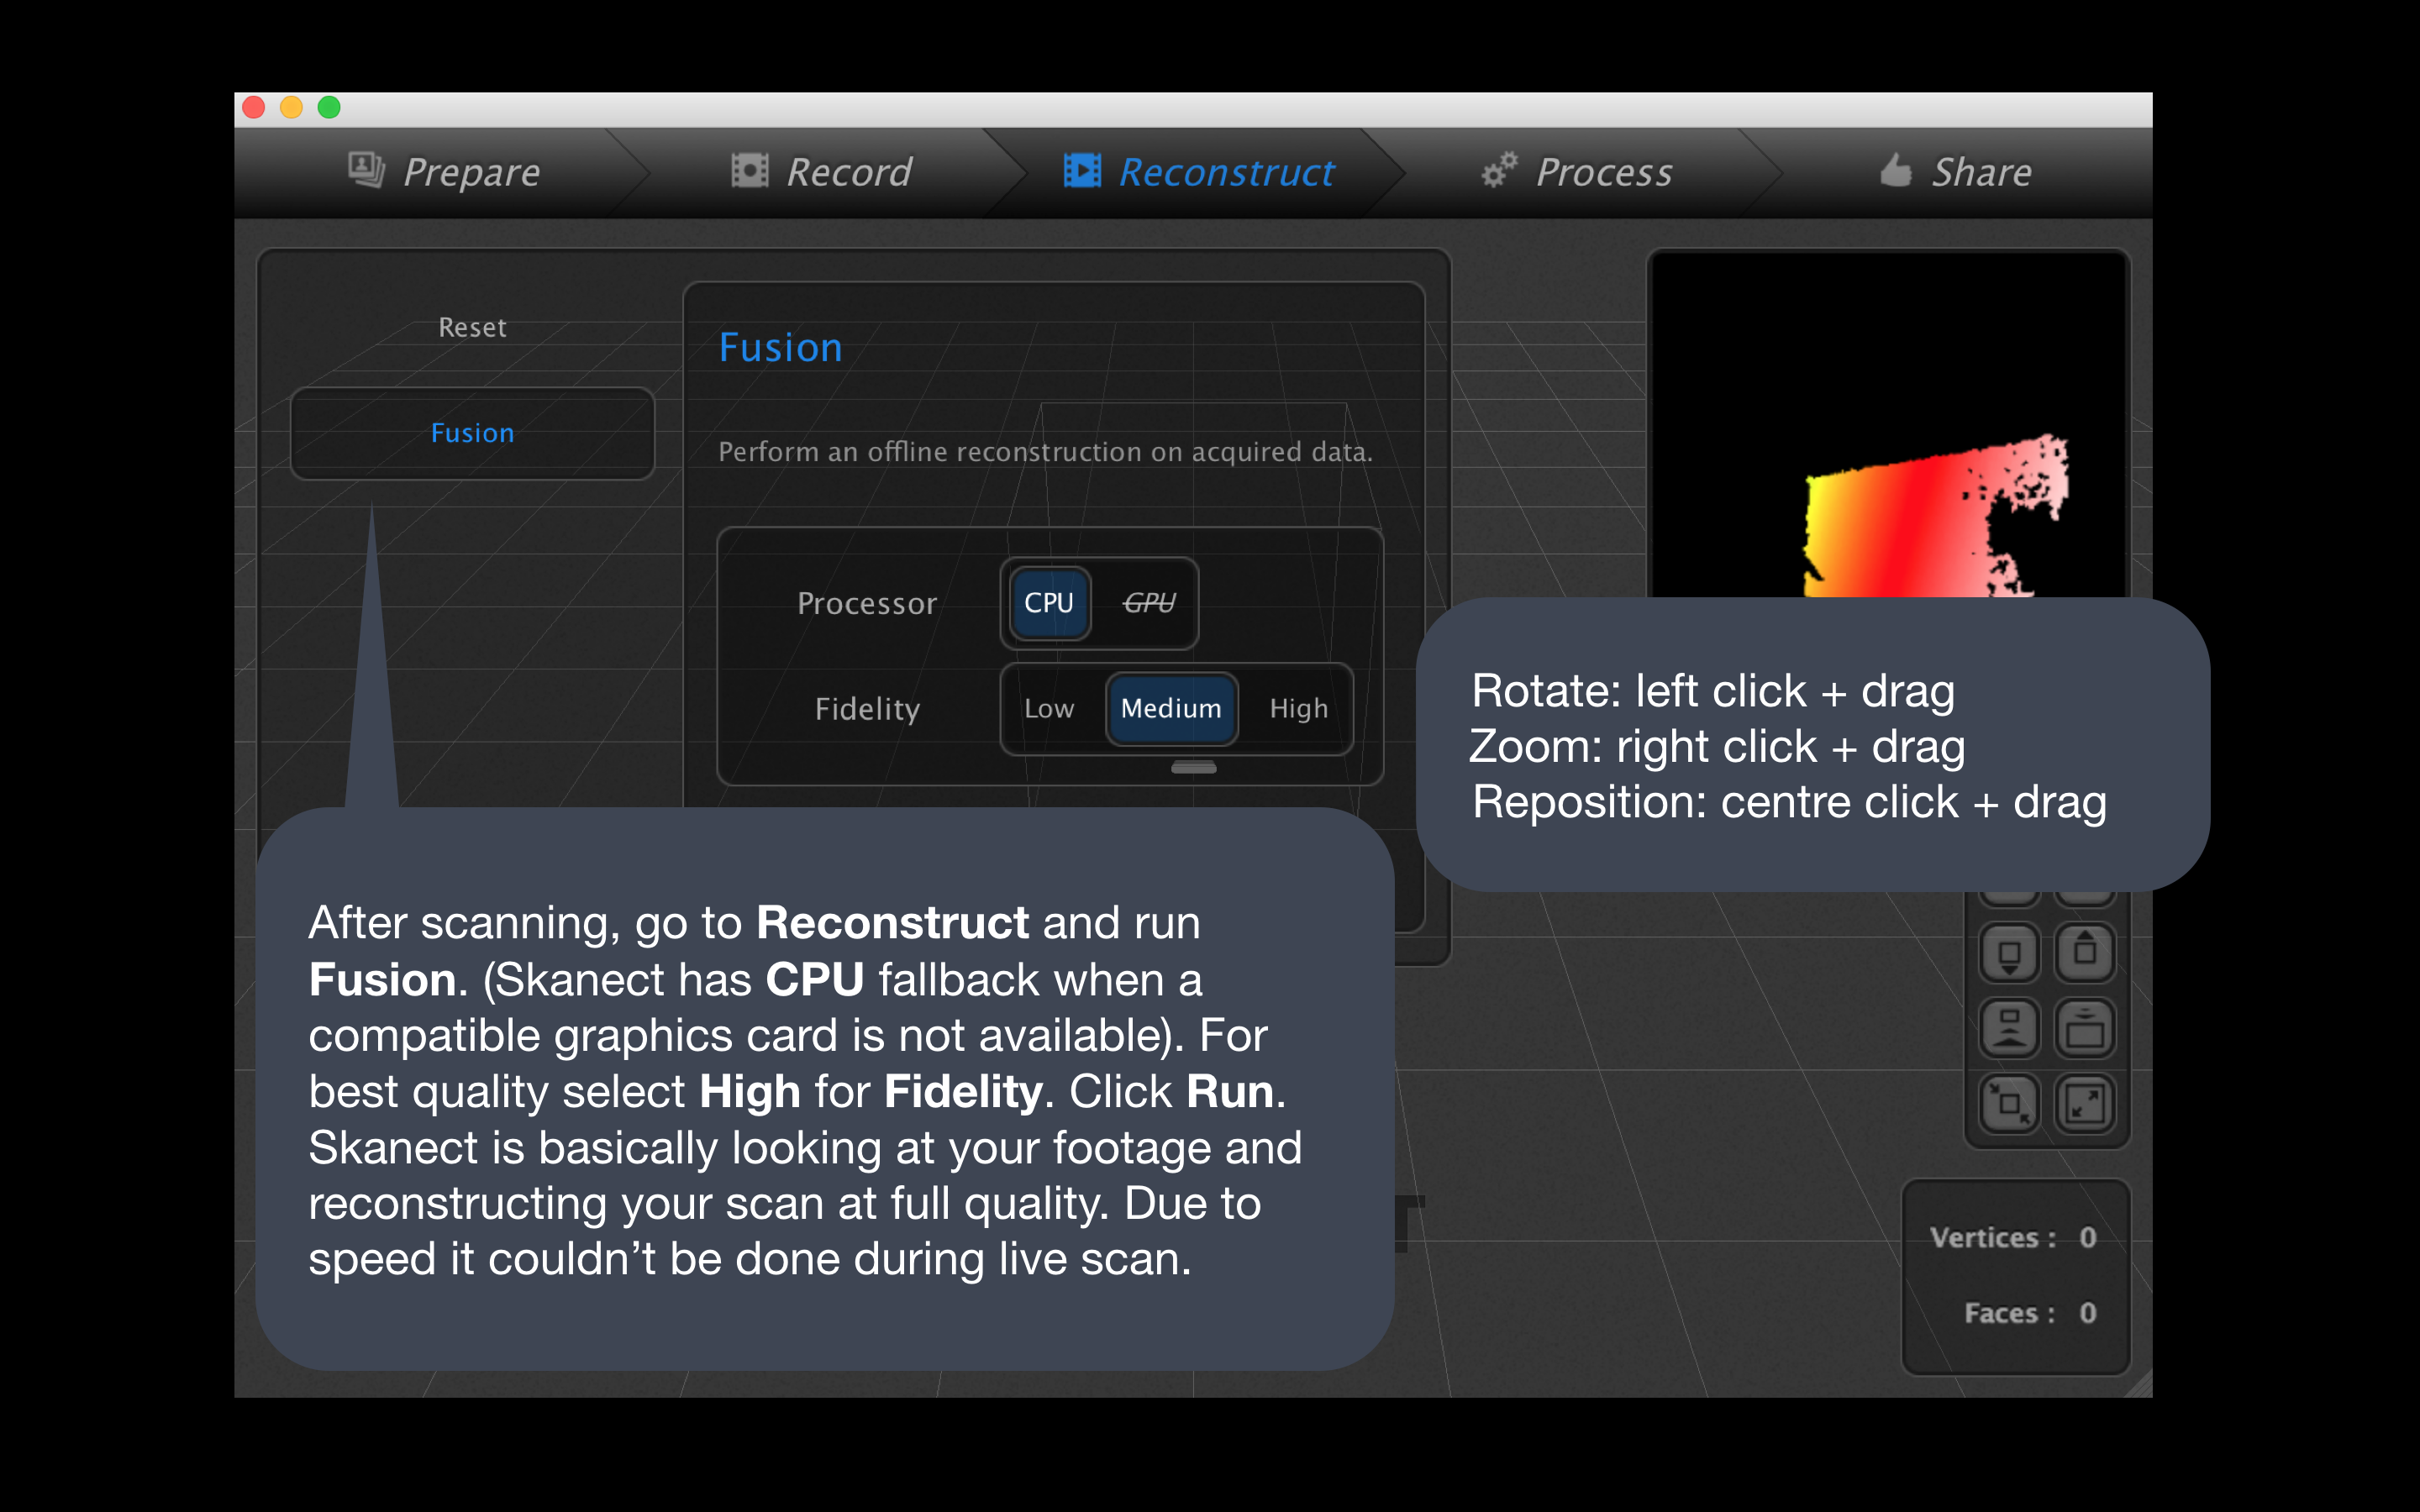Screen dimensions: 2420x1512
Task: Click the move box down icon
Action: tap(2009, 954)
